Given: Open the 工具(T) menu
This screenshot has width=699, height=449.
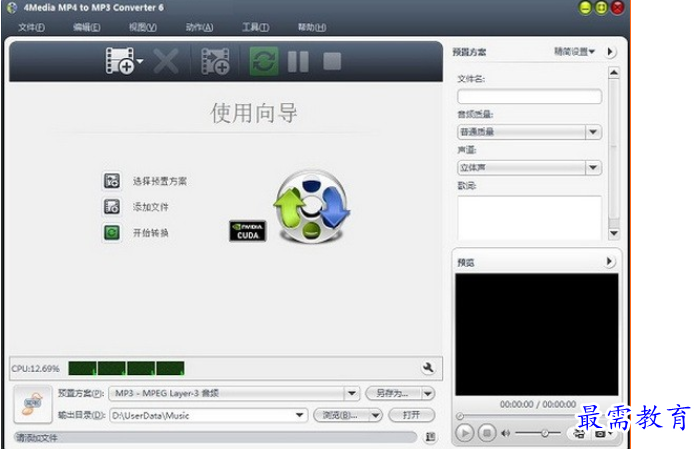Looking at the screenshot, I should click(255, 28).
